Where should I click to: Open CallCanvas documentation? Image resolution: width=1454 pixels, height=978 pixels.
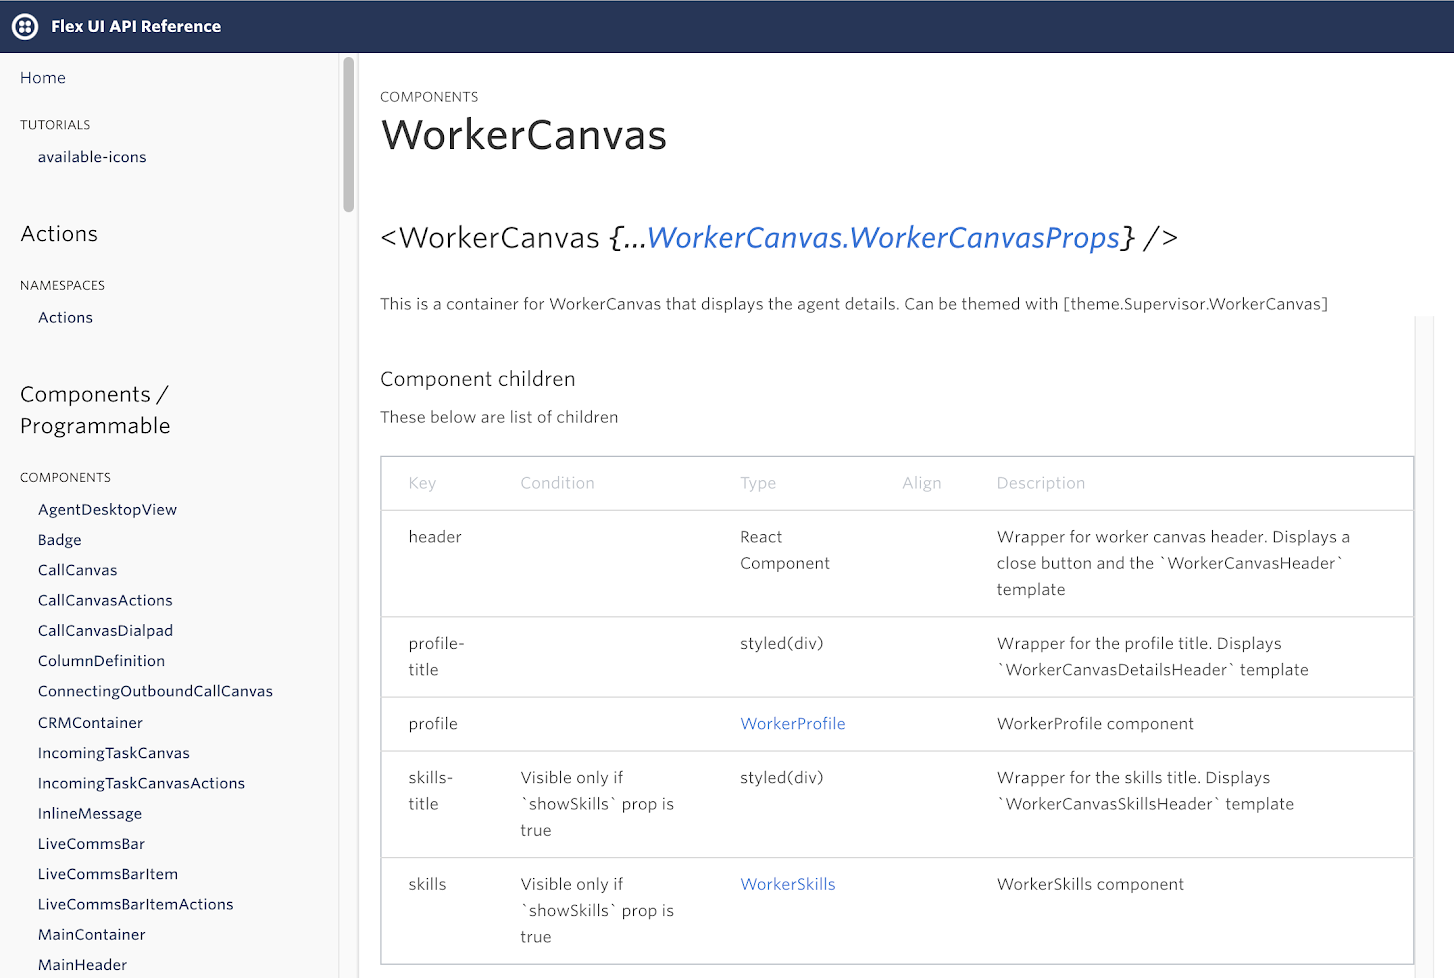click(x=77, y=570)
